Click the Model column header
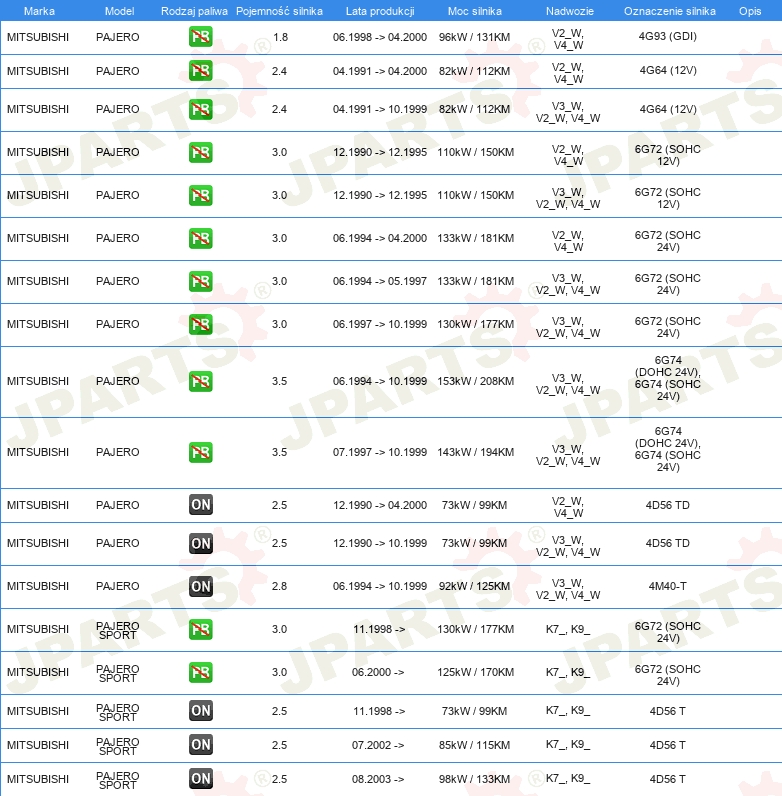 [x=119, y=11]
